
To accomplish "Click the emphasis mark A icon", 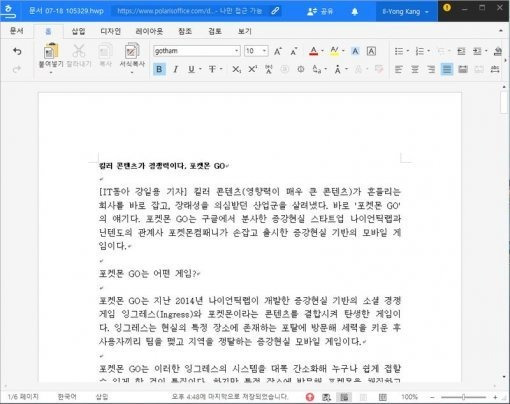I will click(x=337, y=69).
